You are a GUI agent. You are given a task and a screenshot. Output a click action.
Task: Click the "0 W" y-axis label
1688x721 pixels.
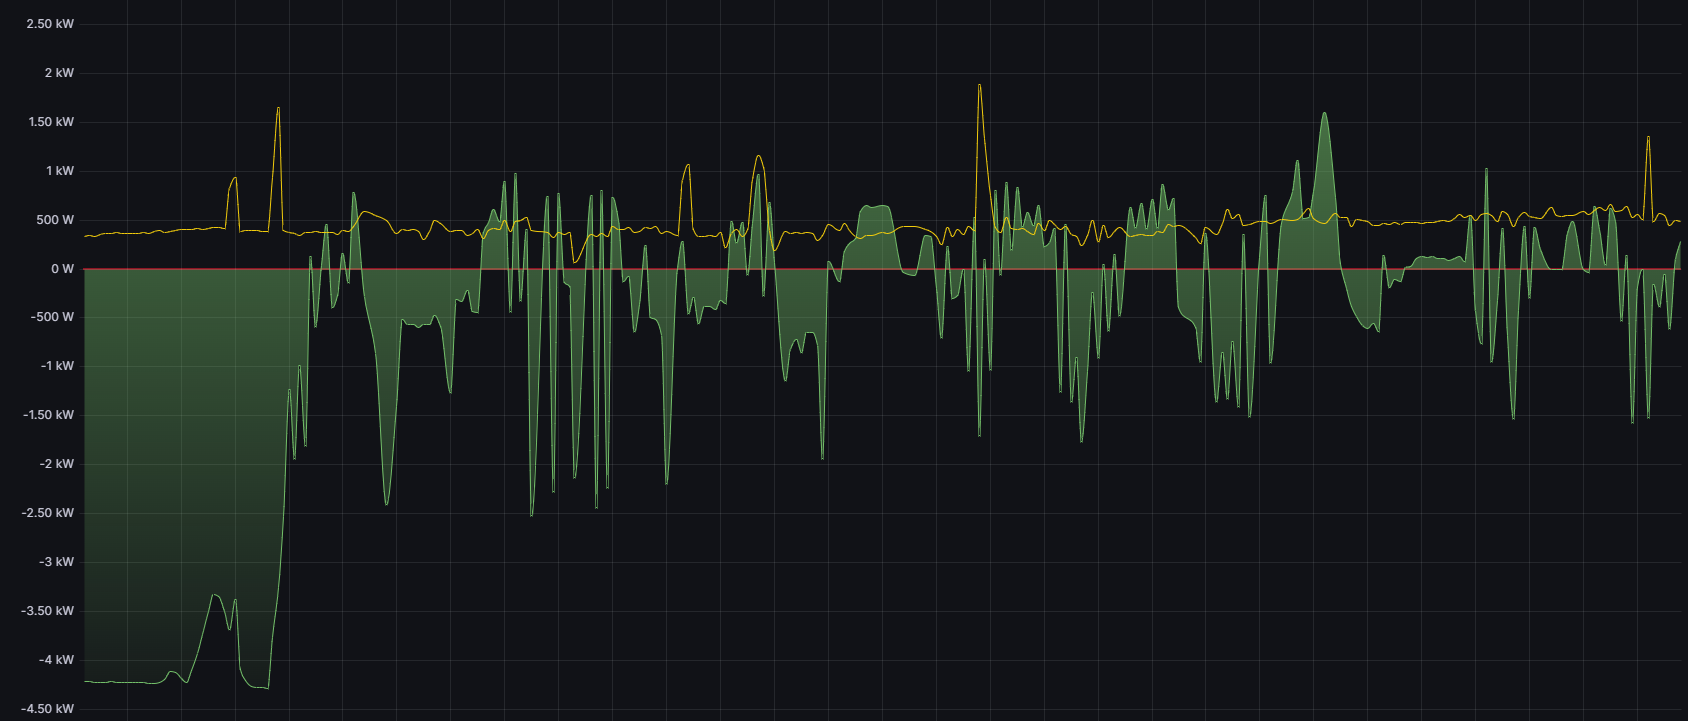pyautogui.click(x=62, y=269)
